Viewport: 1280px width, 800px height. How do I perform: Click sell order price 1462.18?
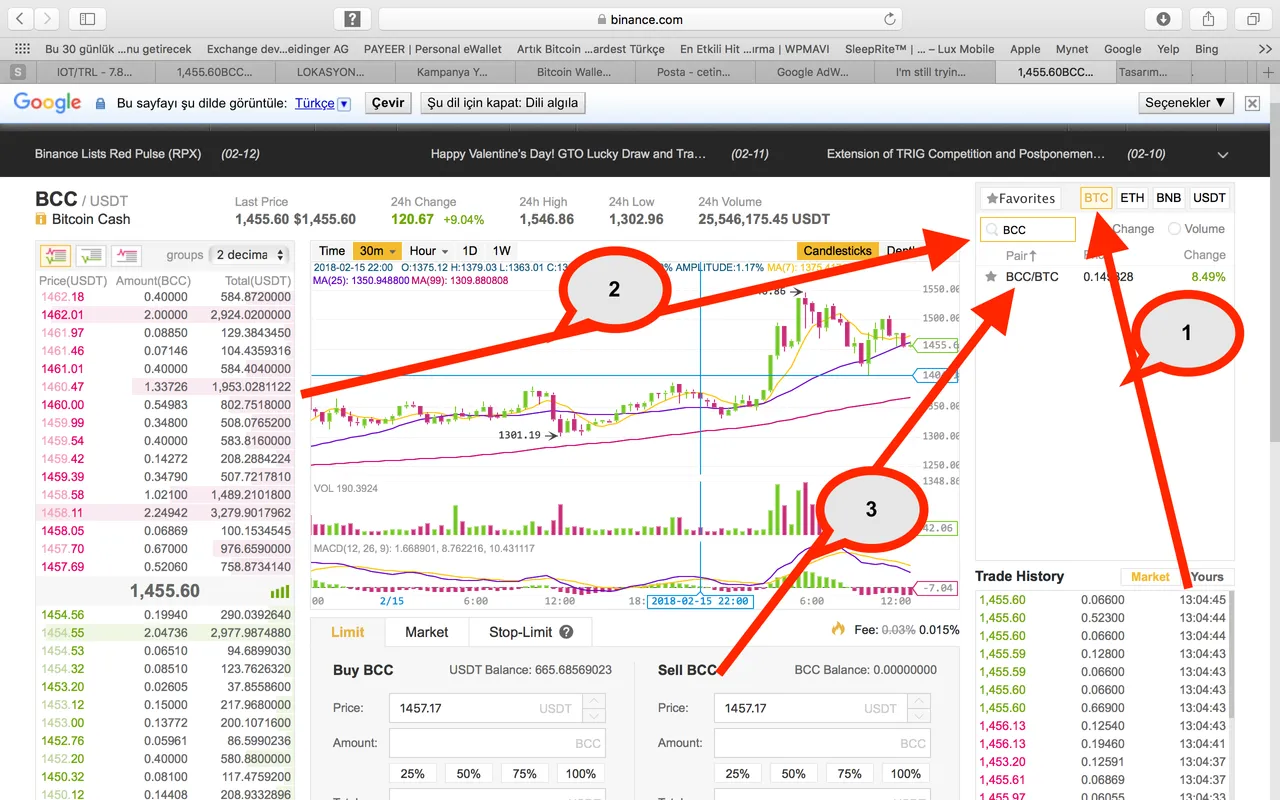62,297
